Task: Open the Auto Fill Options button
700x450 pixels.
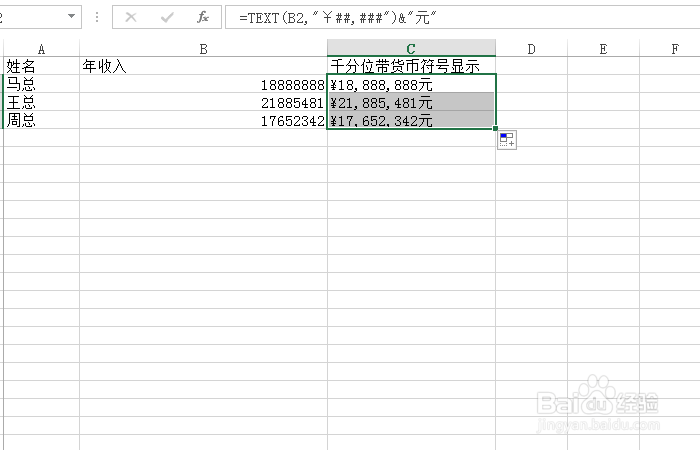Action: [507, 140]
